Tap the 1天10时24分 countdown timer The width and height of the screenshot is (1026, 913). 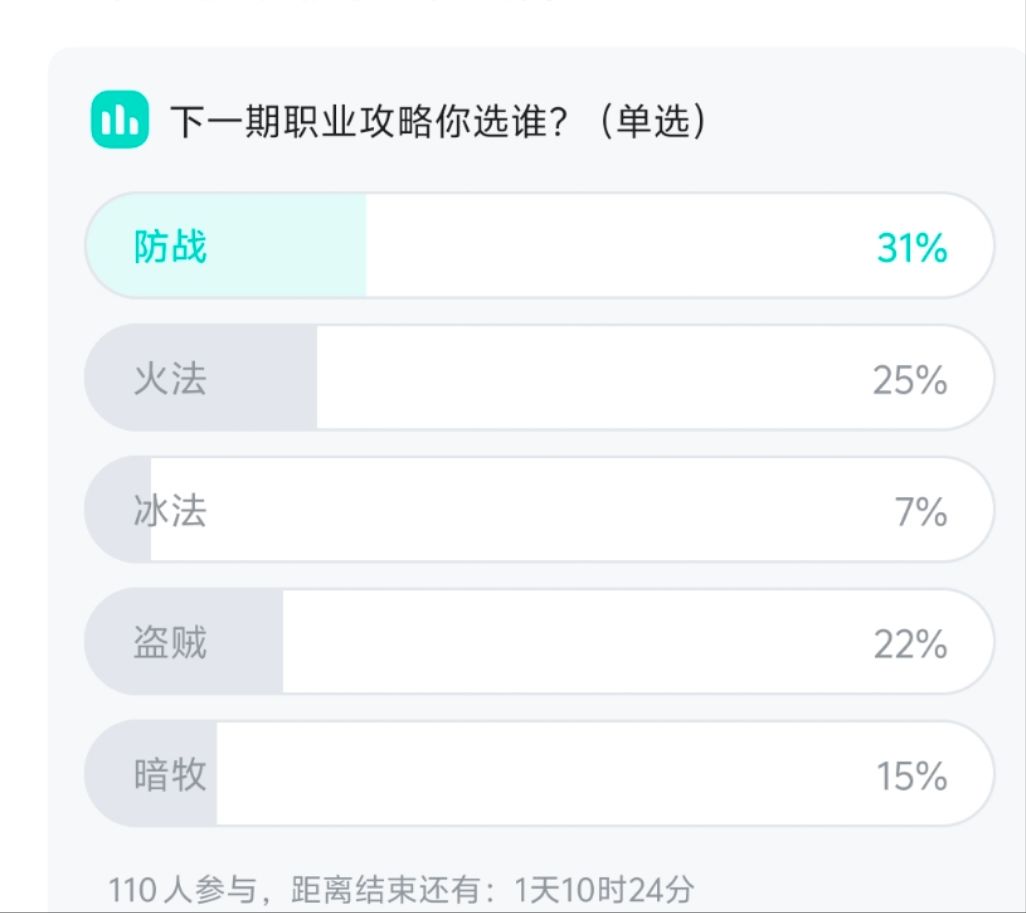pos(604,888)
